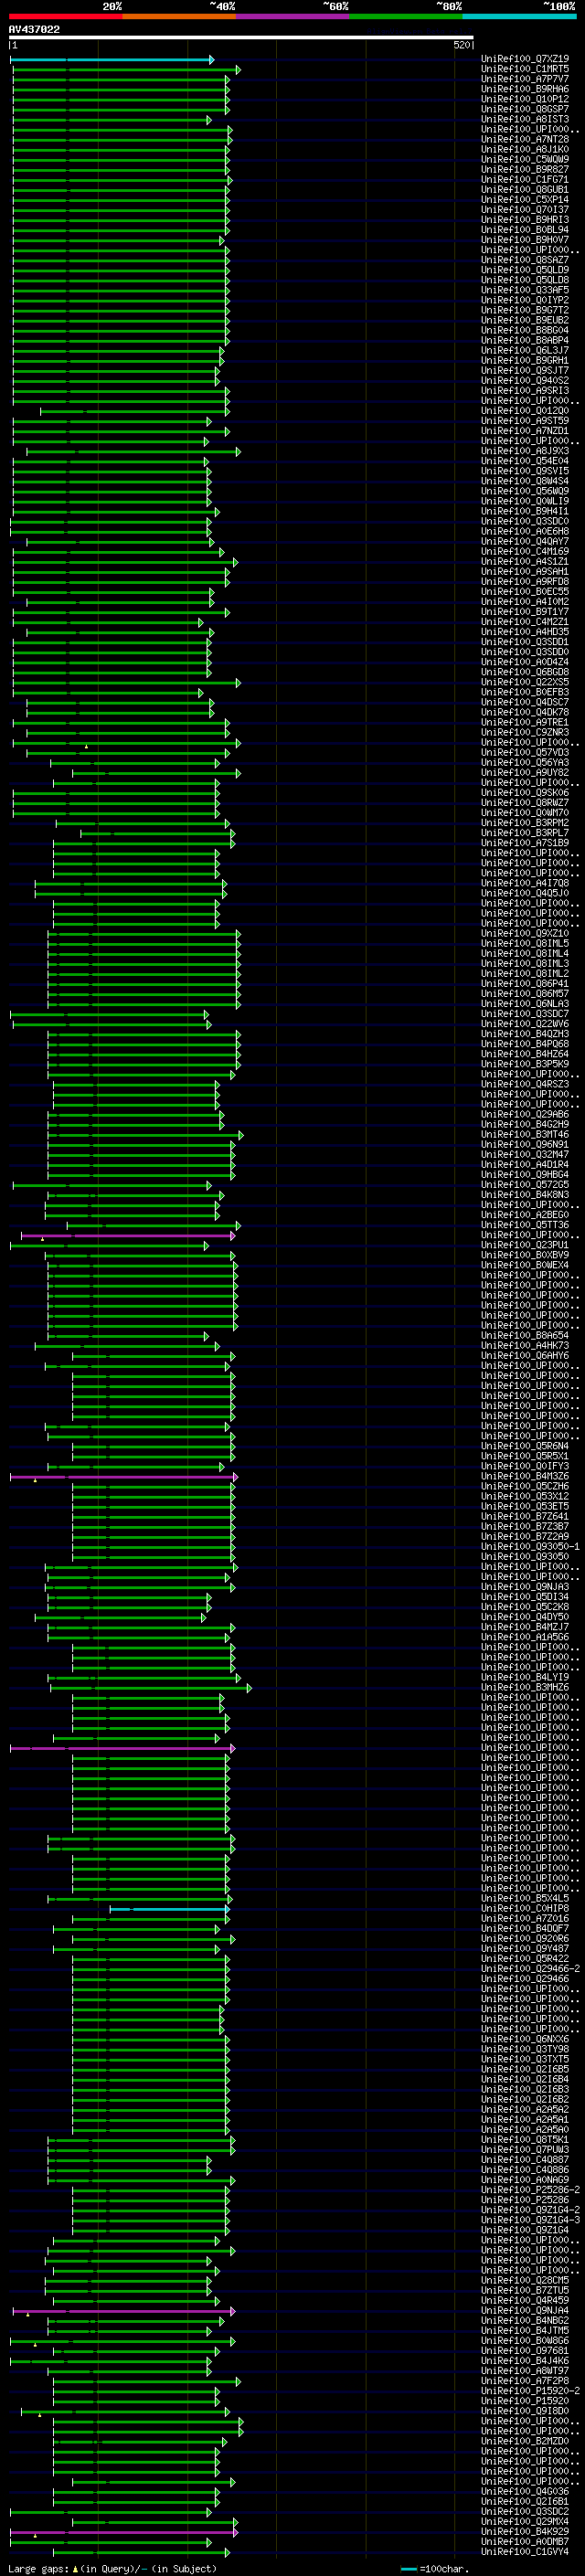This screenshot has height=2576, width=585.
Task: Select UniRef100_C1GVY4 entry
Action: coord(525,2553)
